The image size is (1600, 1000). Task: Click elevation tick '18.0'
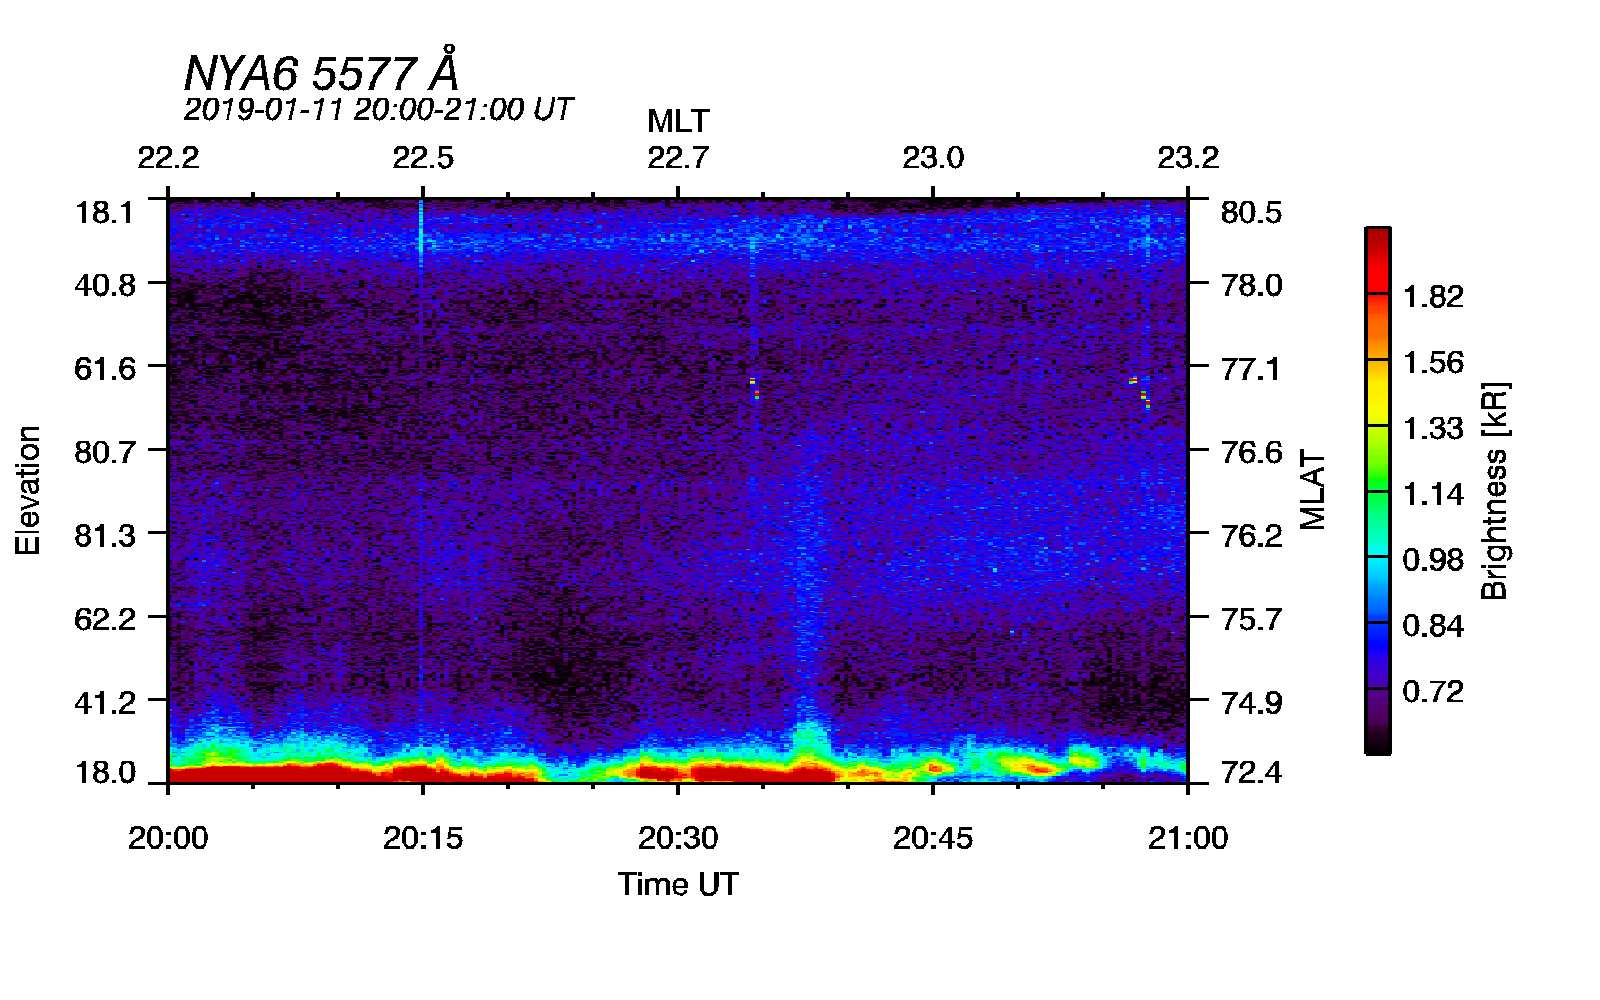pyautogui.click(x=105, y=772)
